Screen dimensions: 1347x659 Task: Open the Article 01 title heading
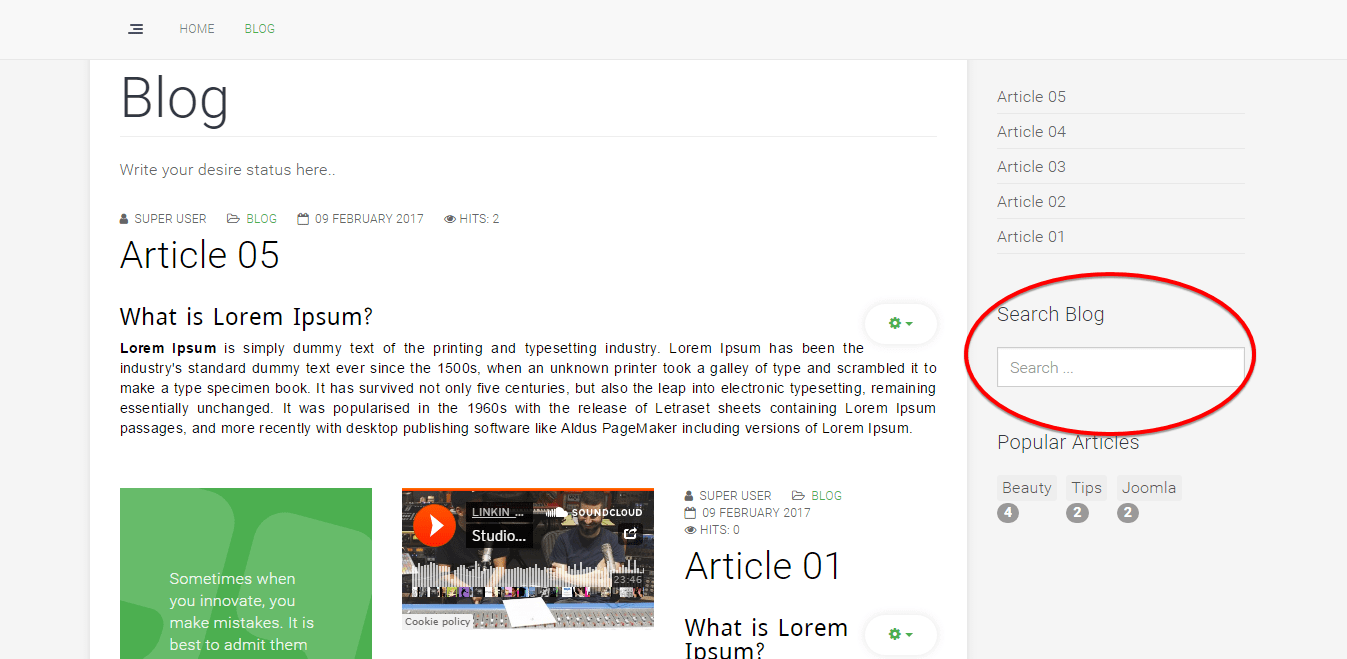[x=763, y=566]
